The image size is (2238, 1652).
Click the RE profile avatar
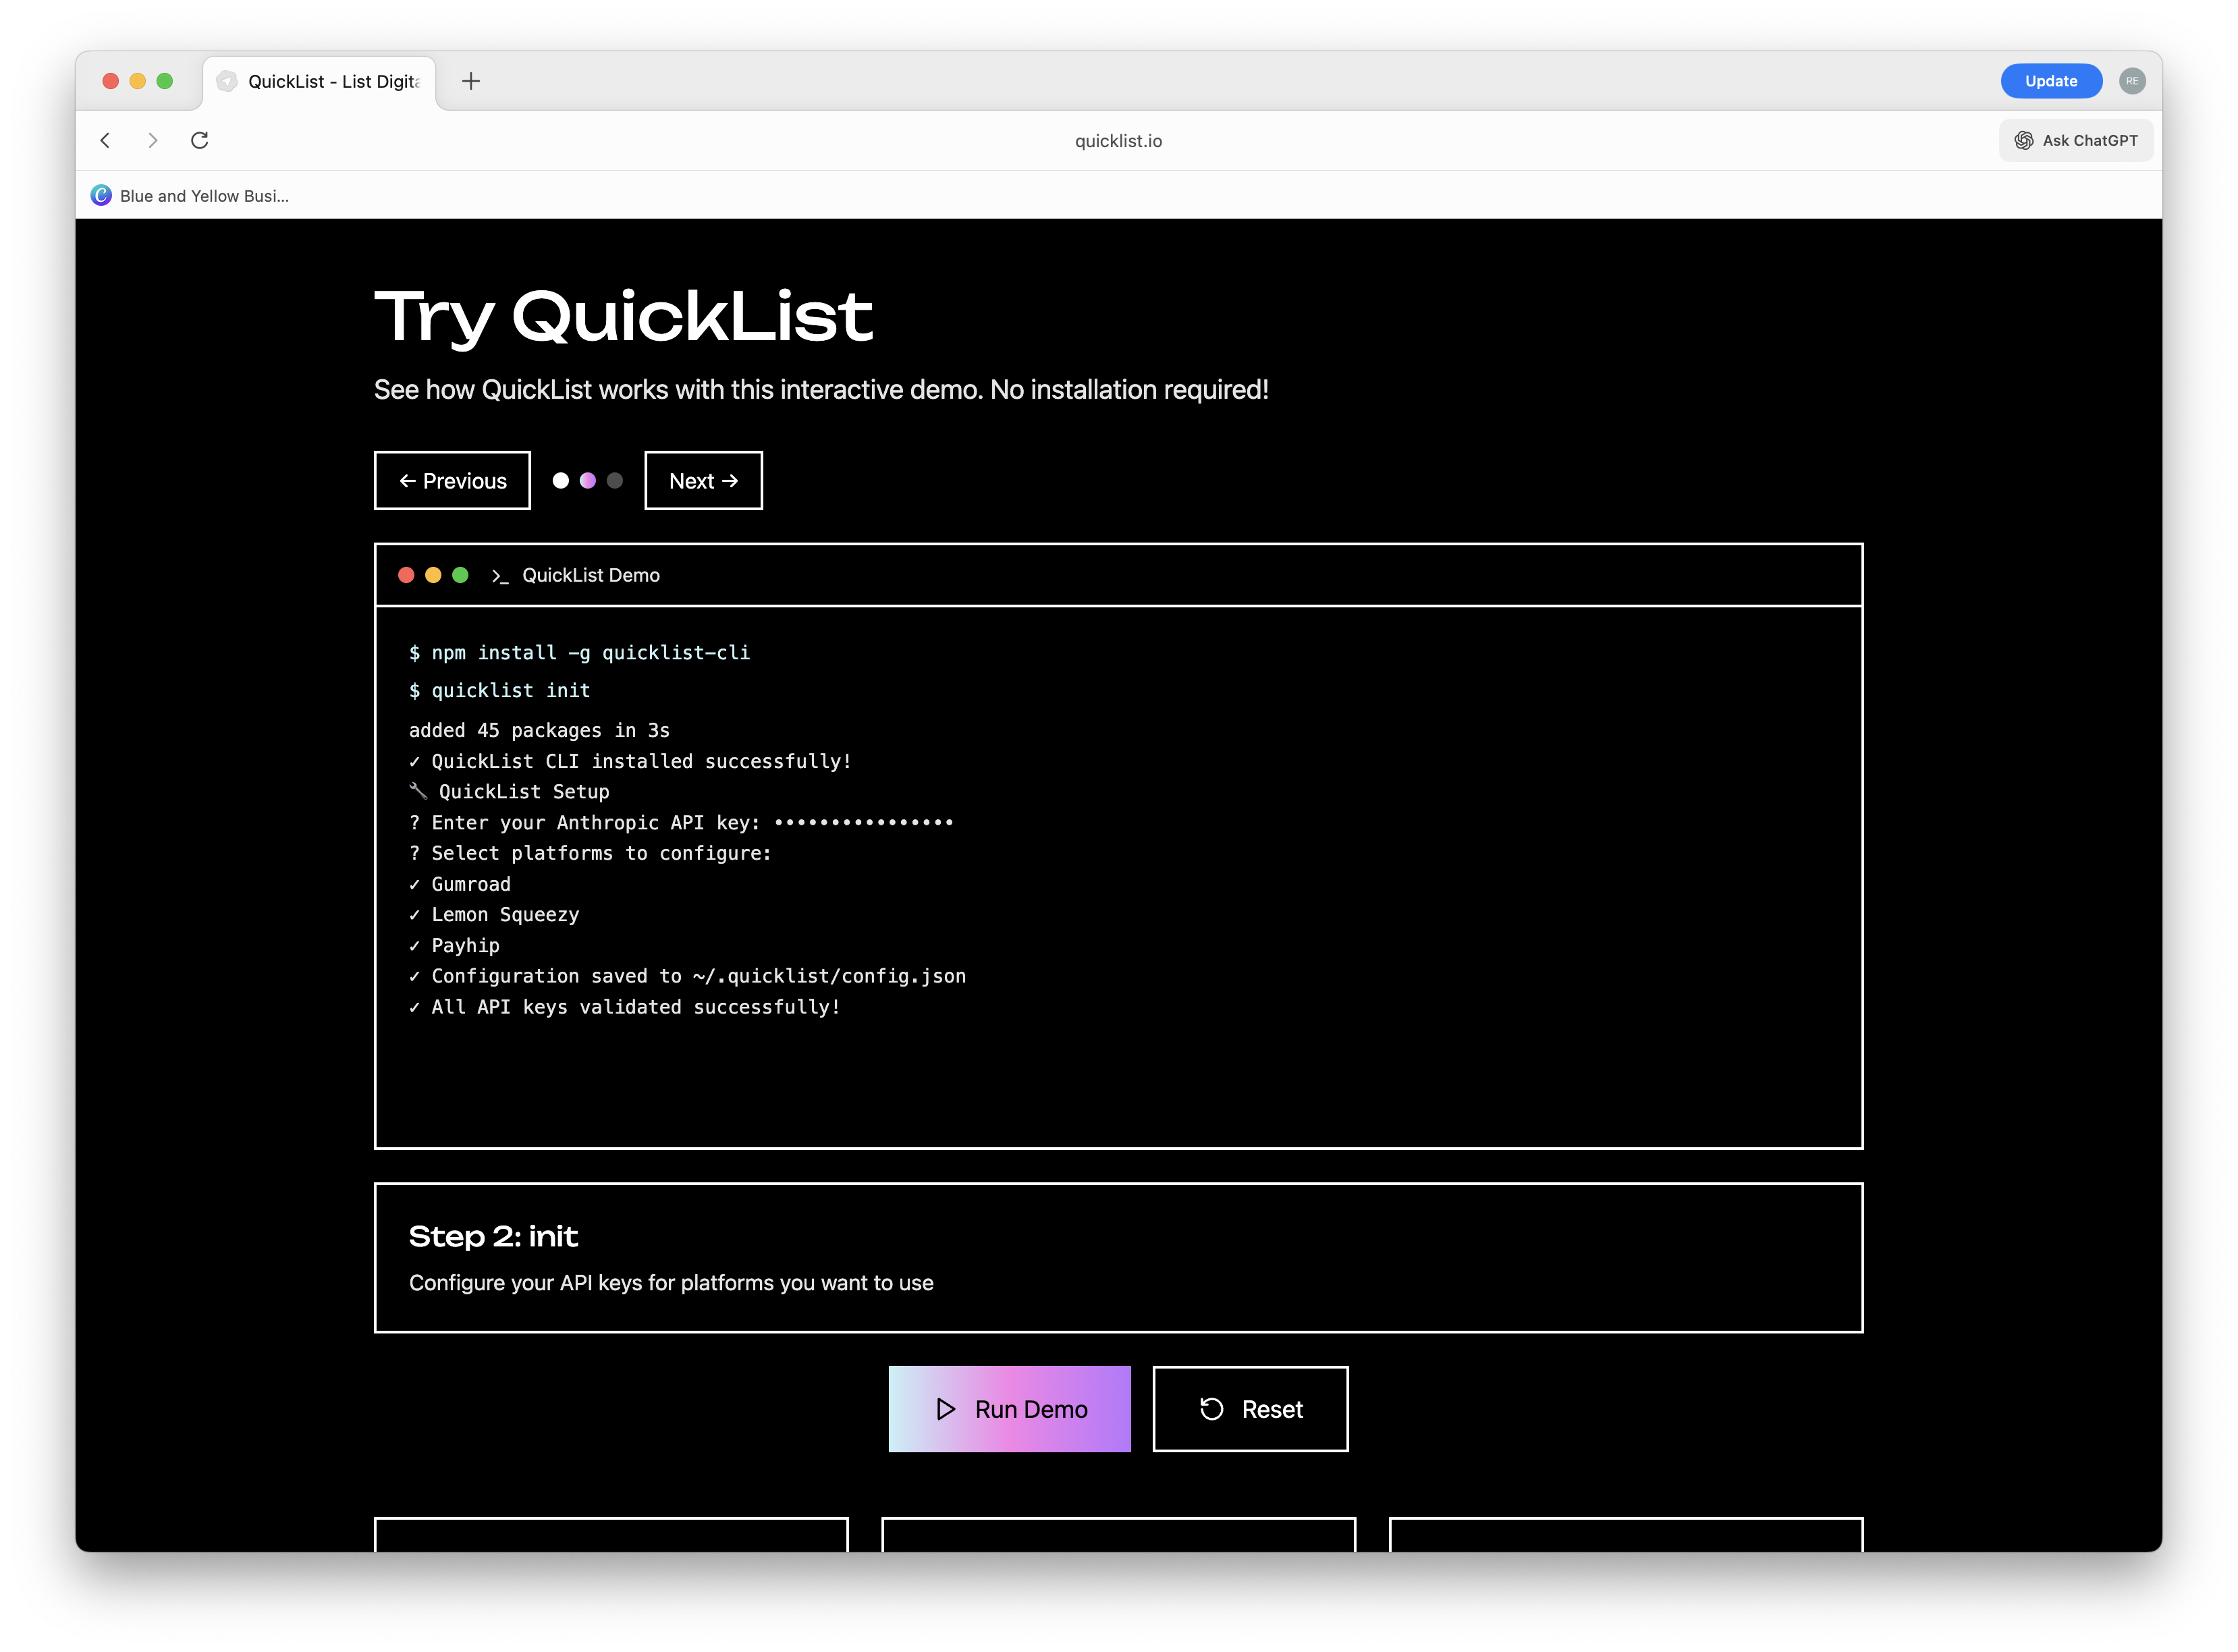pyautogui.click(x=2132, y=81)
